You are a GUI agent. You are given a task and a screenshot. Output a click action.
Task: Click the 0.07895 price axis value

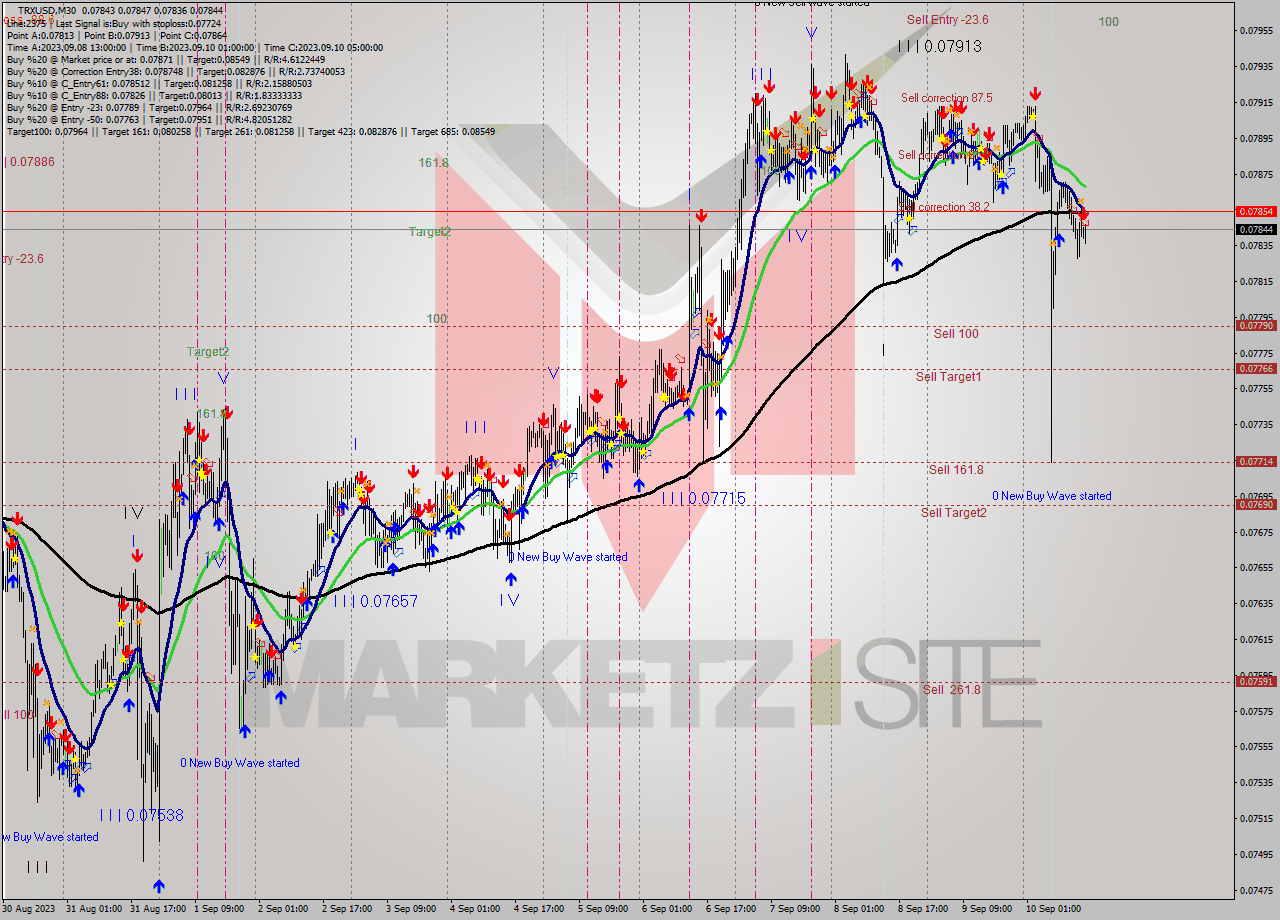pyautogui.click(x=1256, y=138)
